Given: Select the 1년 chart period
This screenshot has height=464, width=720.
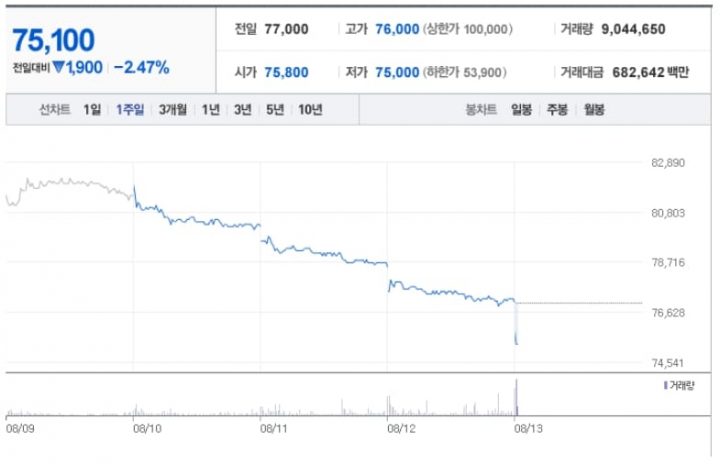Looking at the screenshot, I should pyautogui.click(x=211, y=110).
